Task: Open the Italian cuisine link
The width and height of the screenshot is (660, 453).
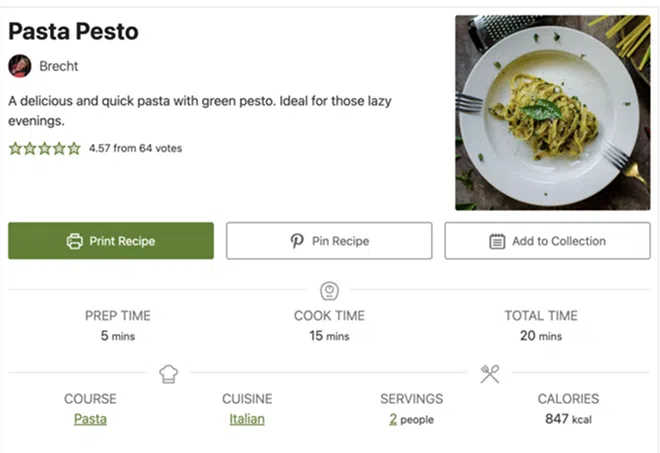Action: [247, 419]
